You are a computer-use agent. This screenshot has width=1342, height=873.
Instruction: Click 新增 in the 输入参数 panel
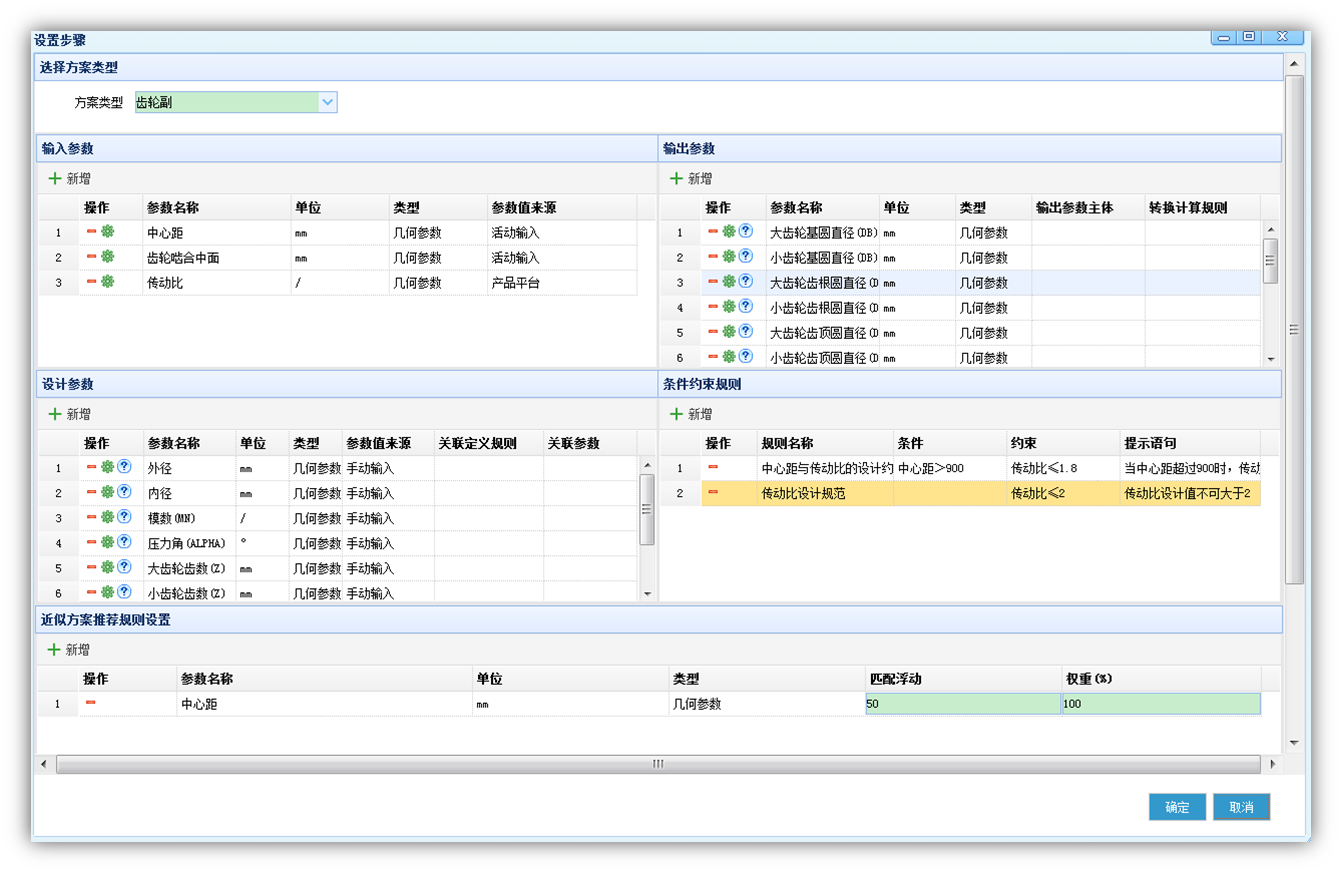point(70,179)
